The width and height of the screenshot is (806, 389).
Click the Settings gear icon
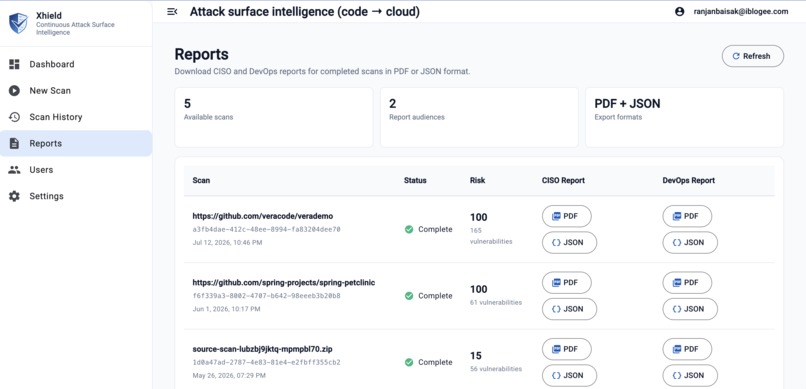14,196
